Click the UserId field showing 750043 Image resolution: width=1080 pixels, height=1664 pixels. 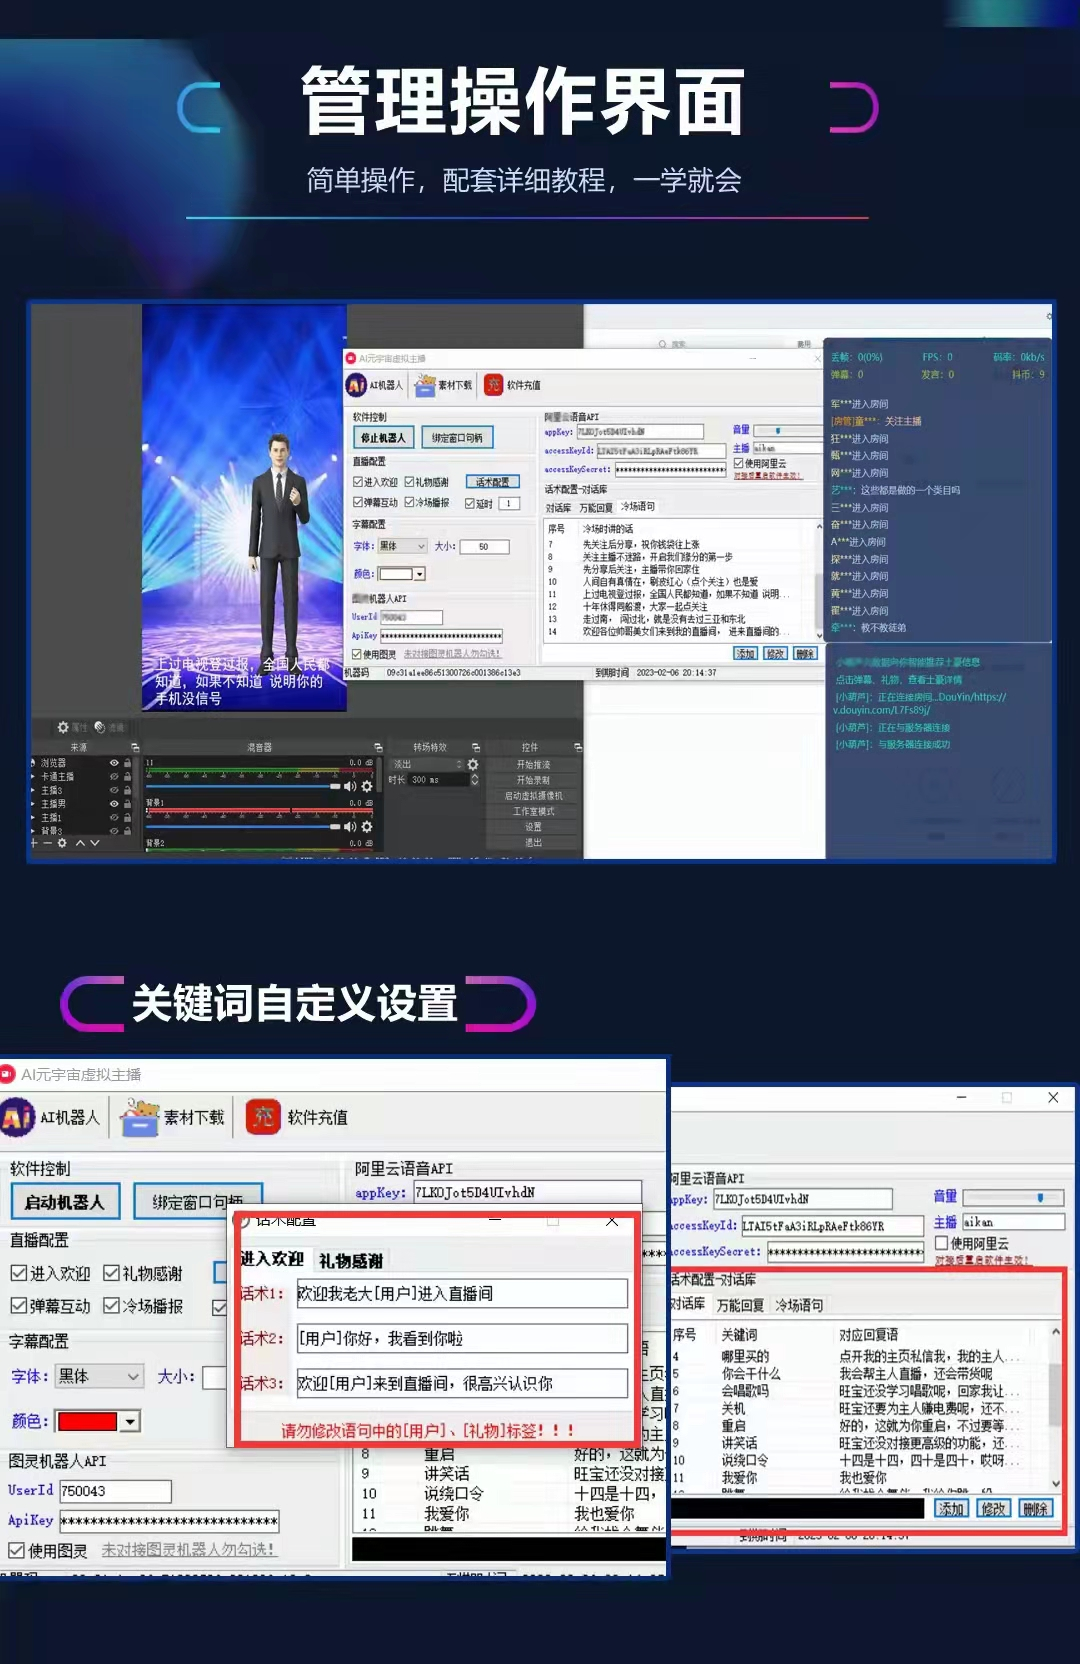pos(115,1491)
